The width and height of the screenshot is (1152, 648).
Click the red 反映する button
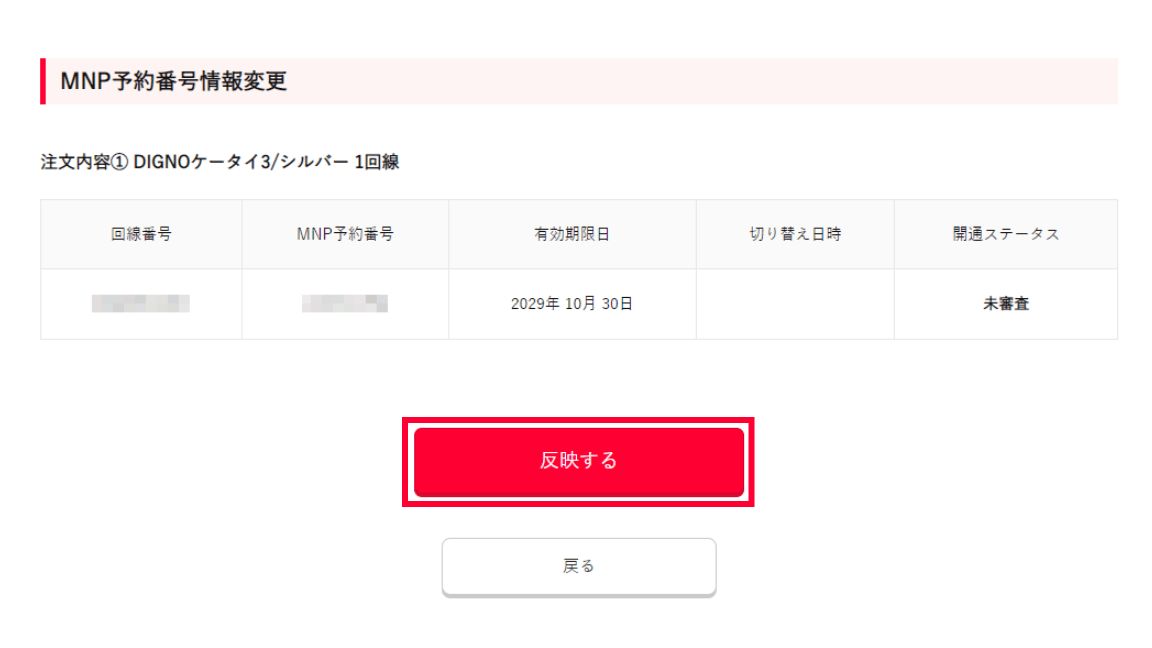(578, 461)
